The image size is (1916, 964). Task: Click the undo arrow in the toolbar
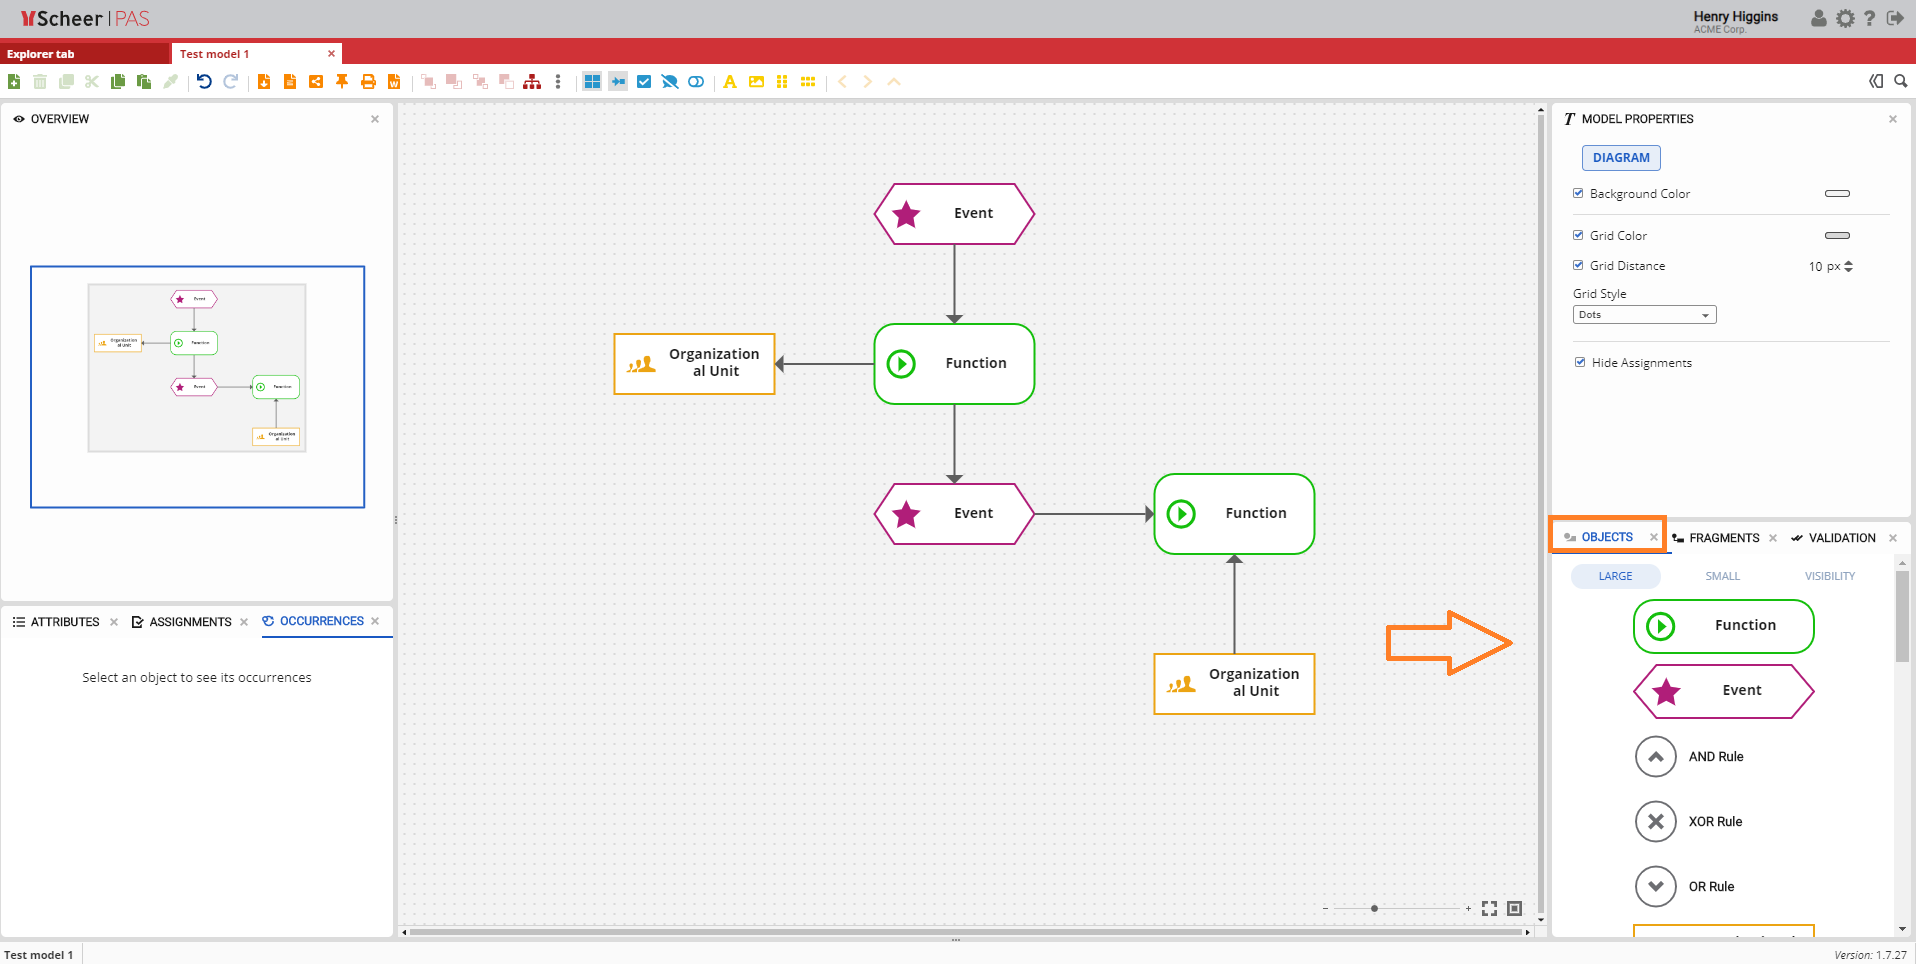tap(204, 82)
